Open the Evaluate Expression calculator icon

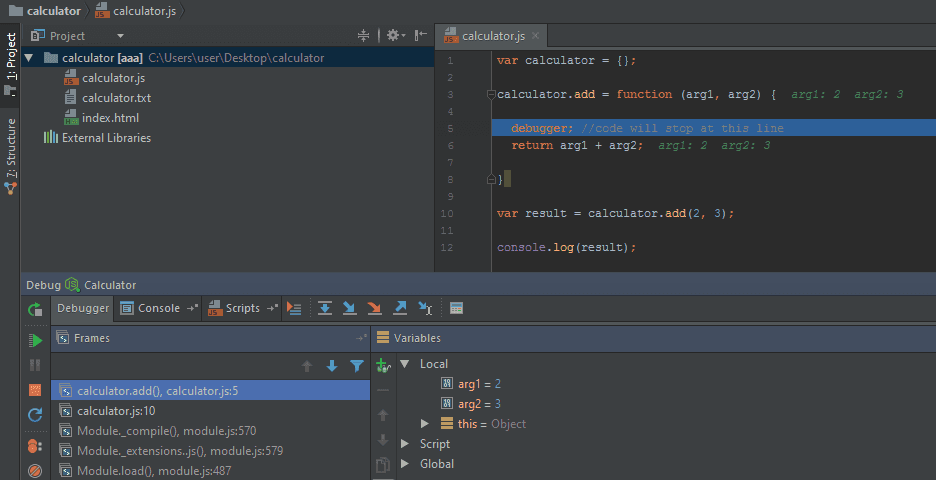[x=457, y=308]
